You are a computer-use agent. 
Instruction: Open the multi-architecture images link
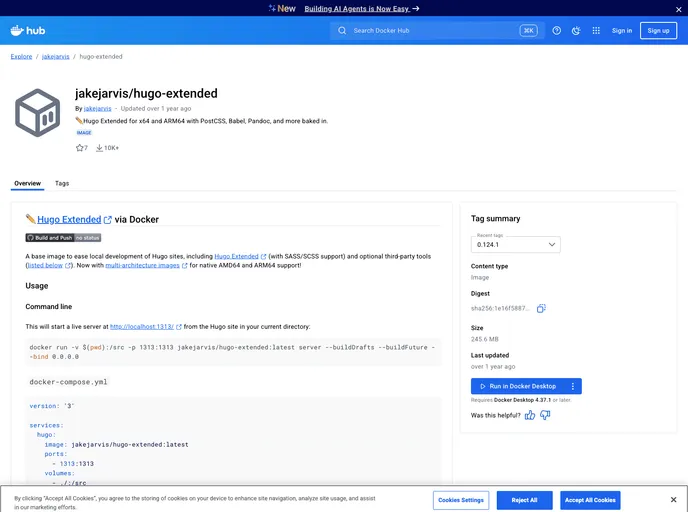143,265
